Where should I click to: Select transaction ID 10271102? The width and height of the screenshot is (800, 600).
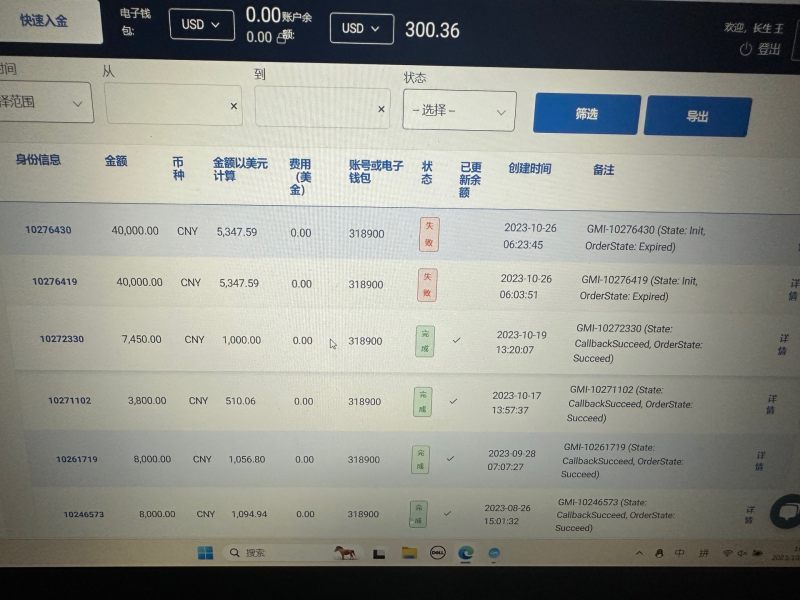click(x=69, y=401)
